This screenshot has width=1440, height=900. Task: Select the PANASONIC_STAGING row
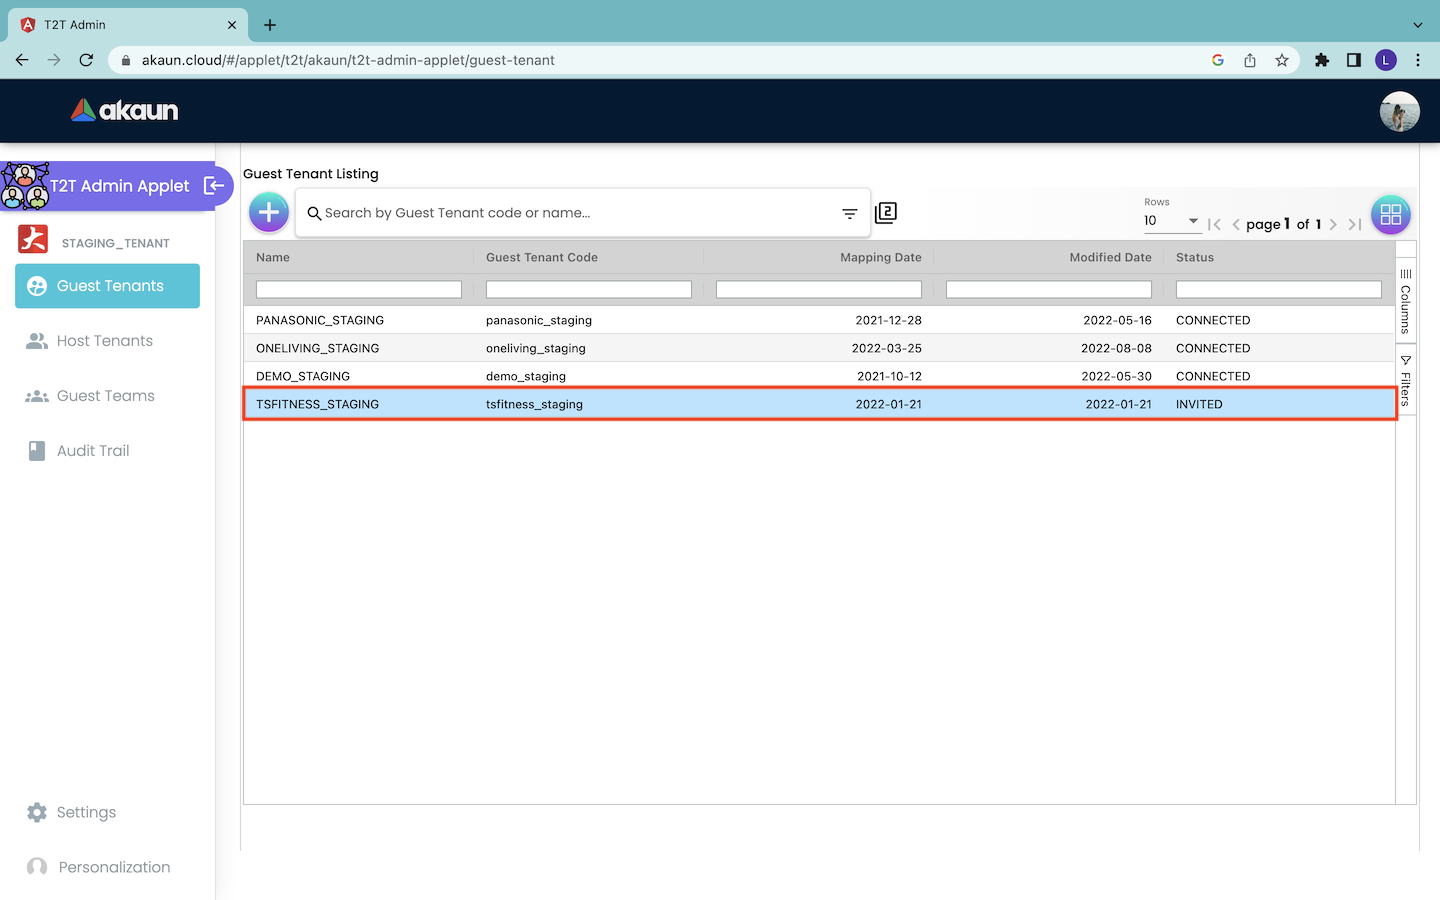[x=320, y=320]
